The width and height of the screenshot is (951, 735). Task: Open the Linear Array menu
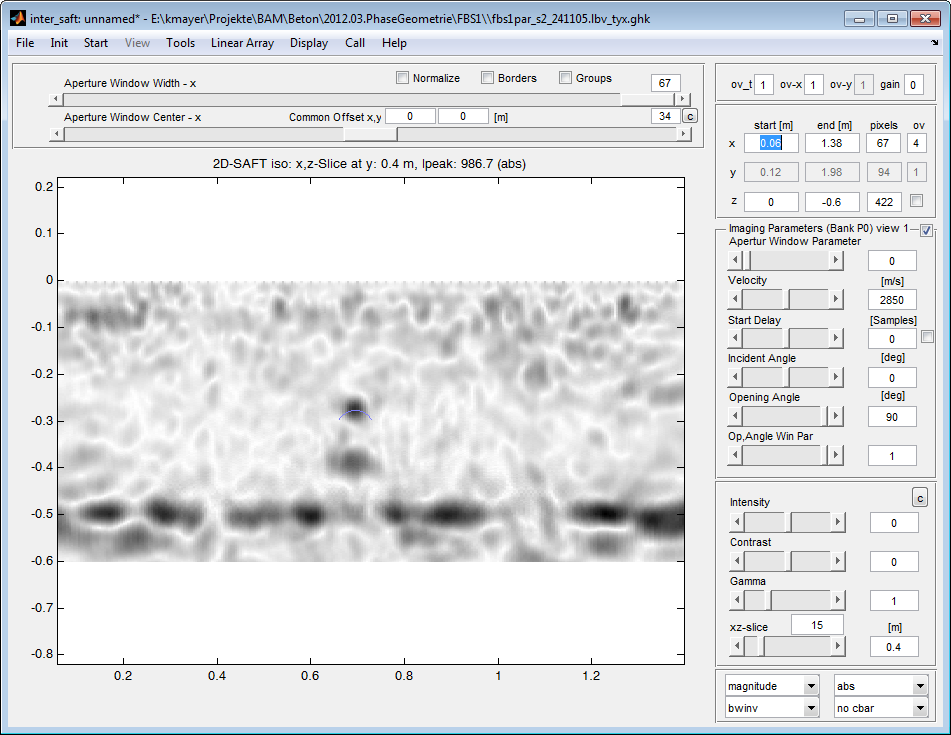[x=243, y=43]
